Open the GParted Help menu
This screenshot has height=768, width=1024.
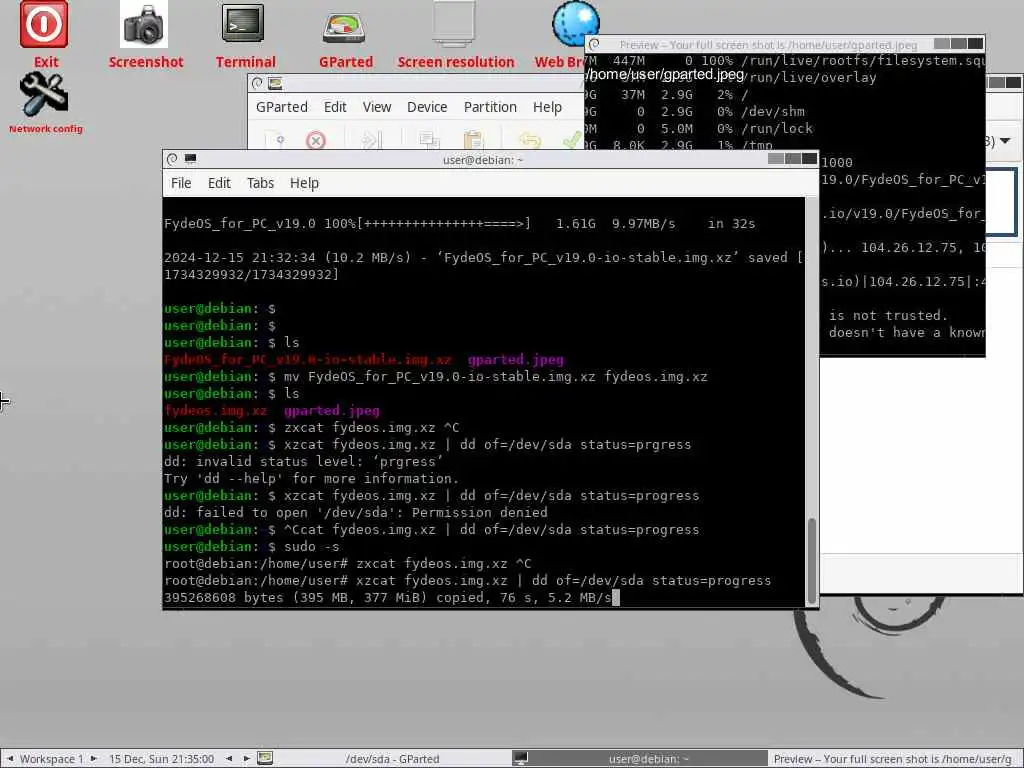(x=547, y=106)
